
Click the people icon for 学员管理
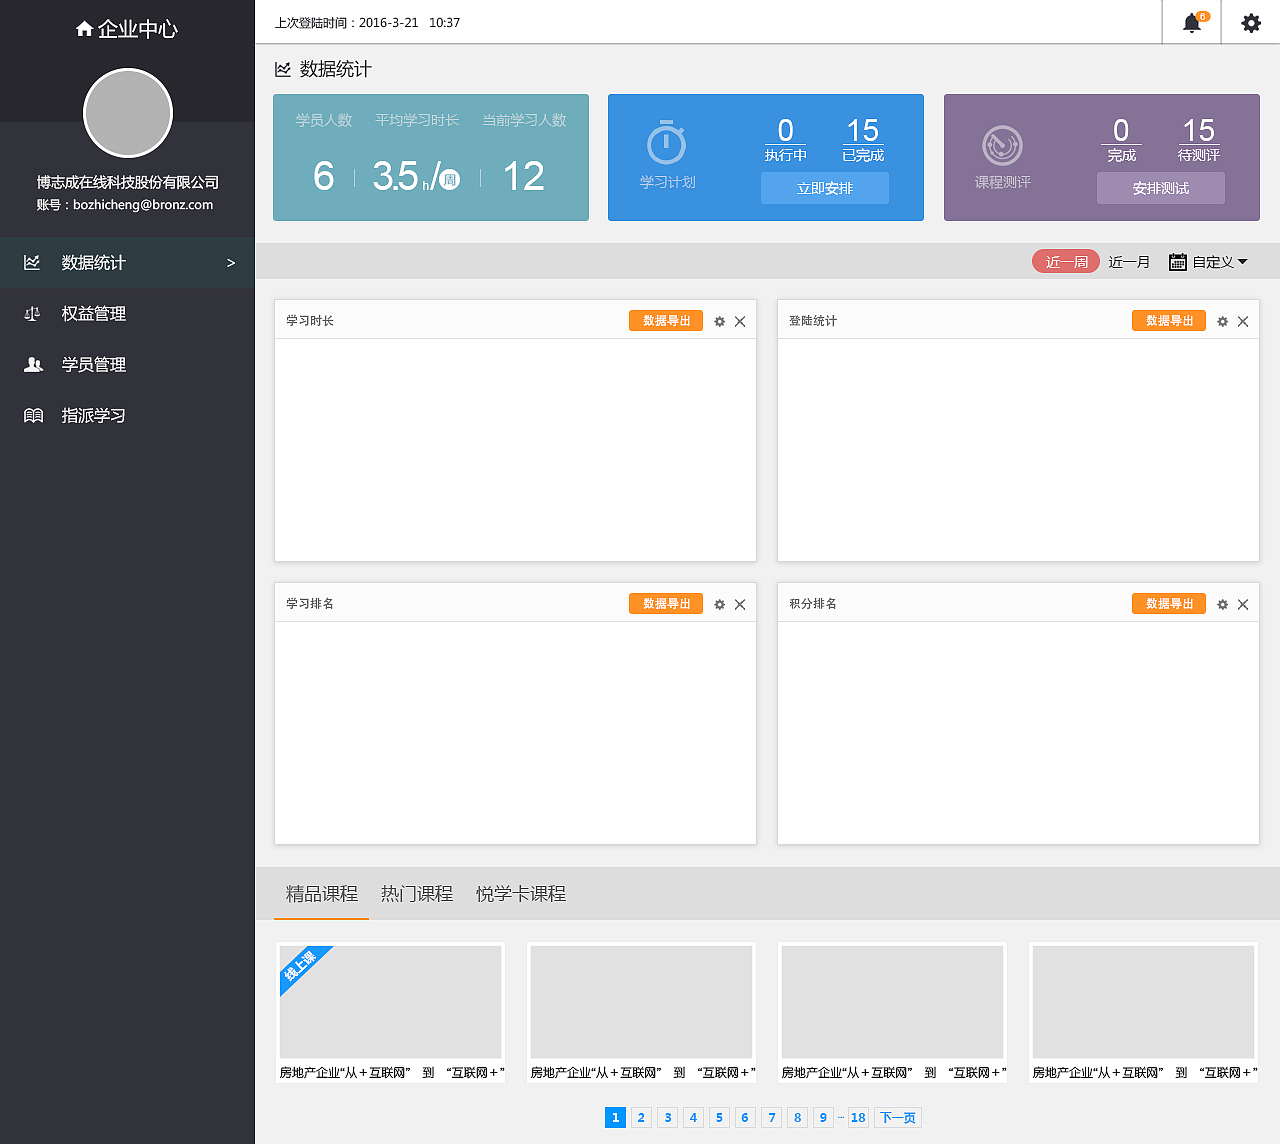tap(33, 364)
